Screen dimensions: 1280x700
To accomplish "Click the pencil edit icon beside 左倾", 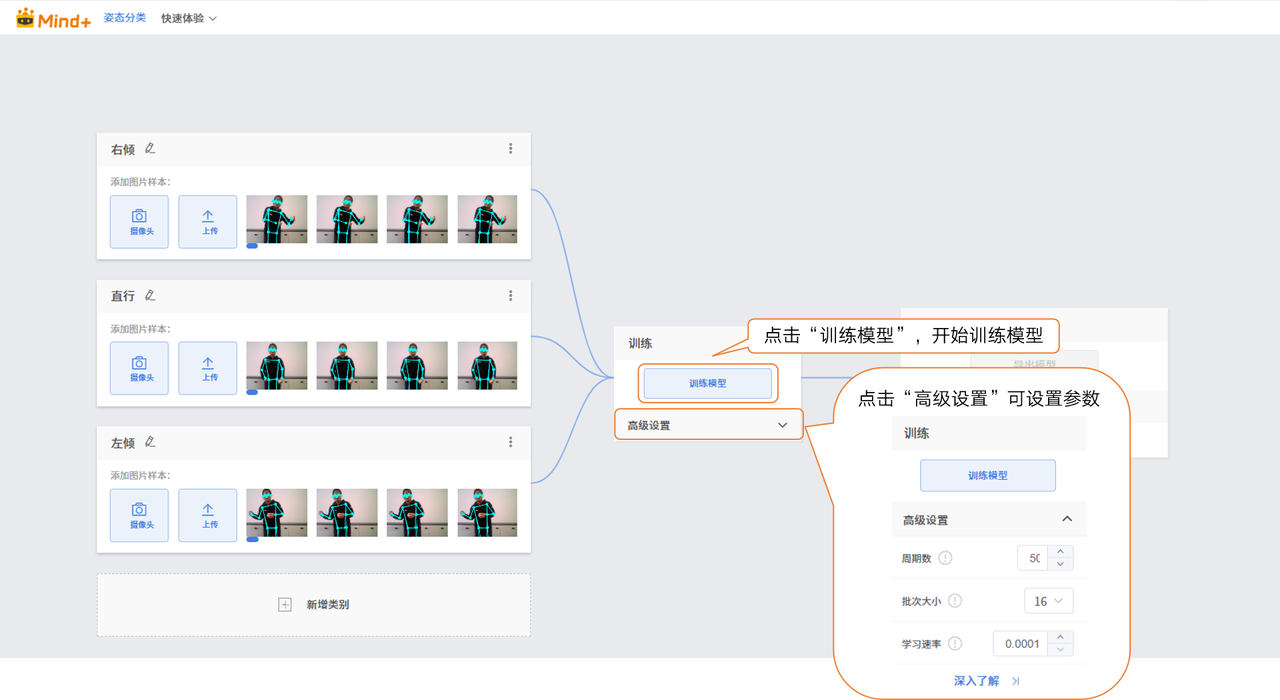I will coord(150,442).
